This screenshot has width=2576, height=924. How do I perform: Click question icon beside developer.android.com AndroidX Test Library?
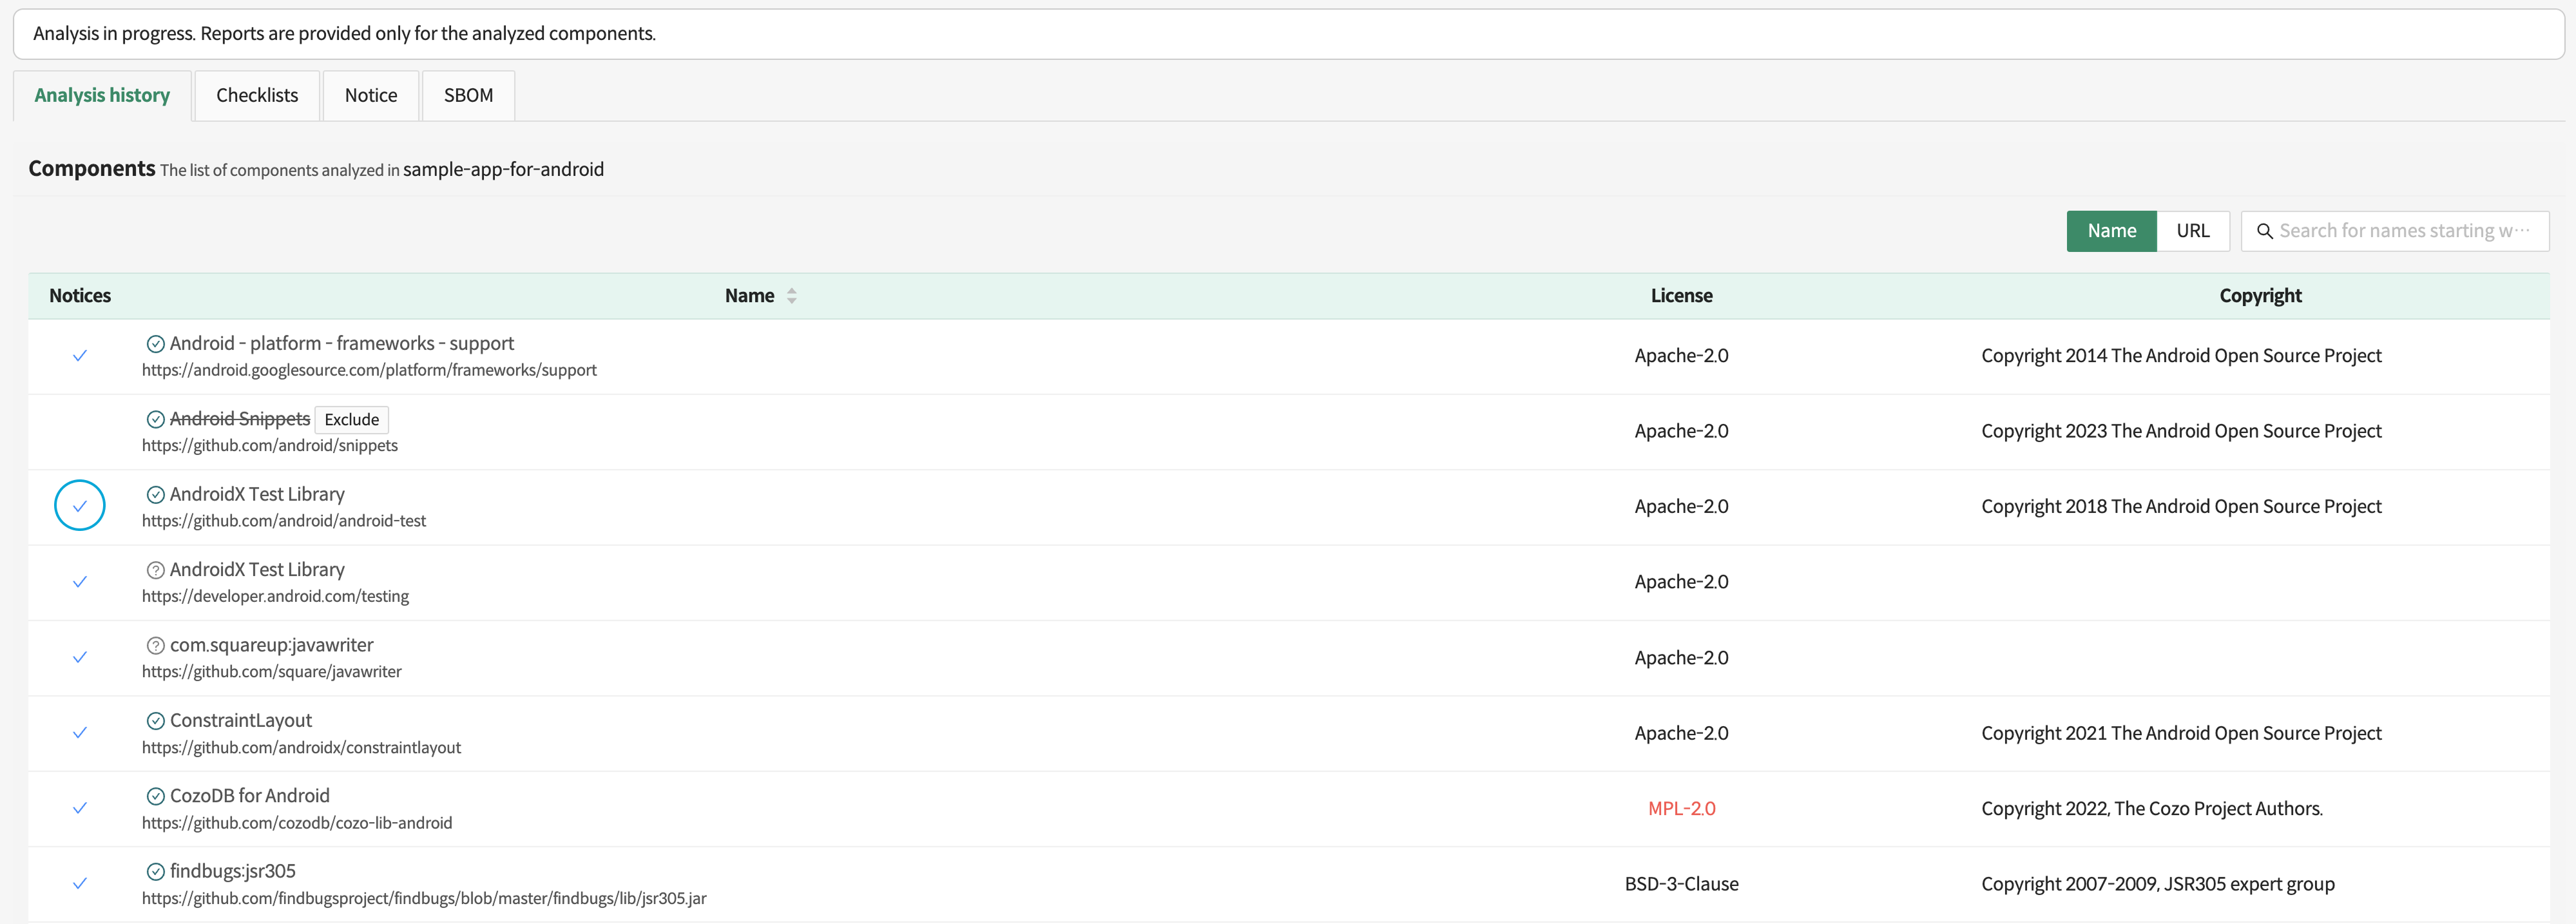(x=155, y=570)
